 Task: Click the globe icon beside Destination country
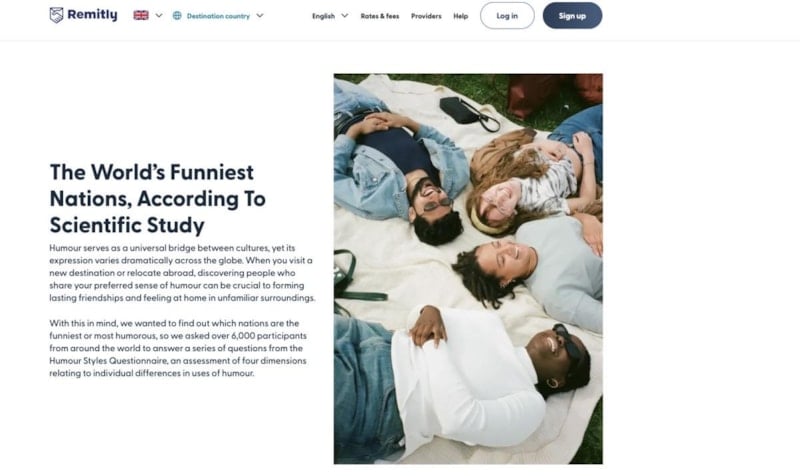pos(177,16)
